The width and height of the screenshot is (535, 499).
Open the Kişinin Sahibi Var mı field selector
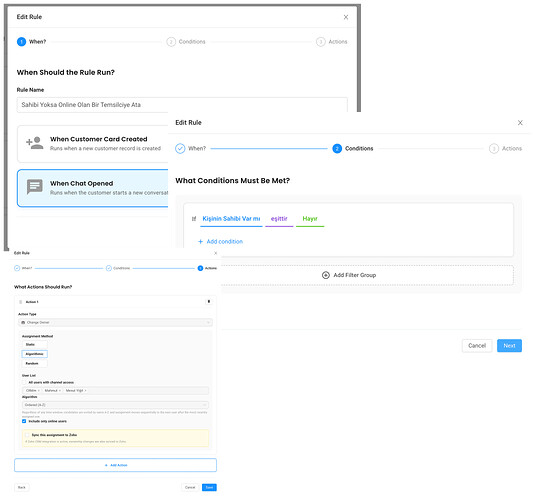(231, 219)
